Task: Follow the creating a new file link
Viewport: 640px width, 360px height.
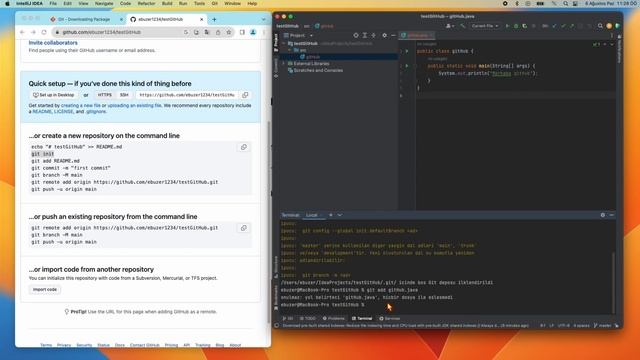Action: tap(80, 105)
